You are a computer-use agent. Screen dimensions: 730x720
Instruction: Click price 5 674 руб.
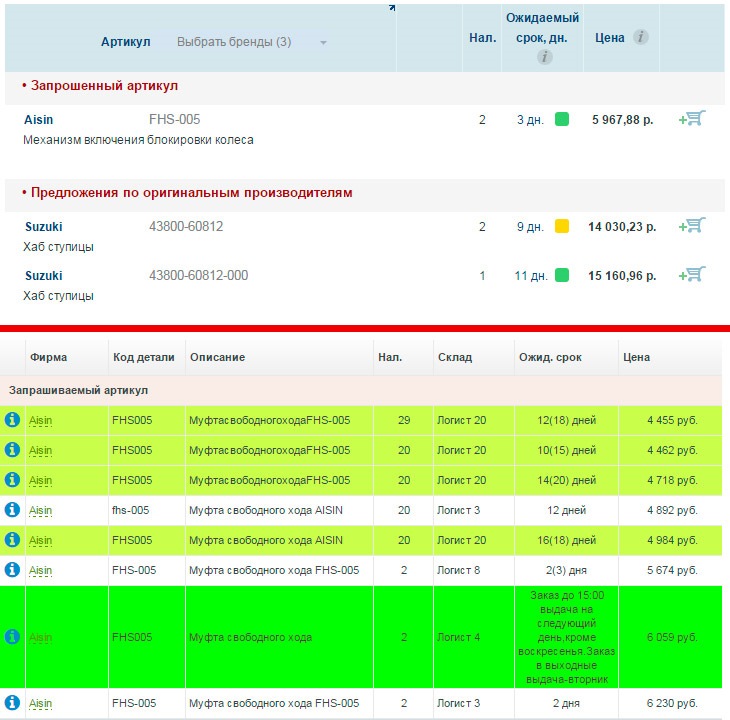pyautogui.click(x=672, y=570)
